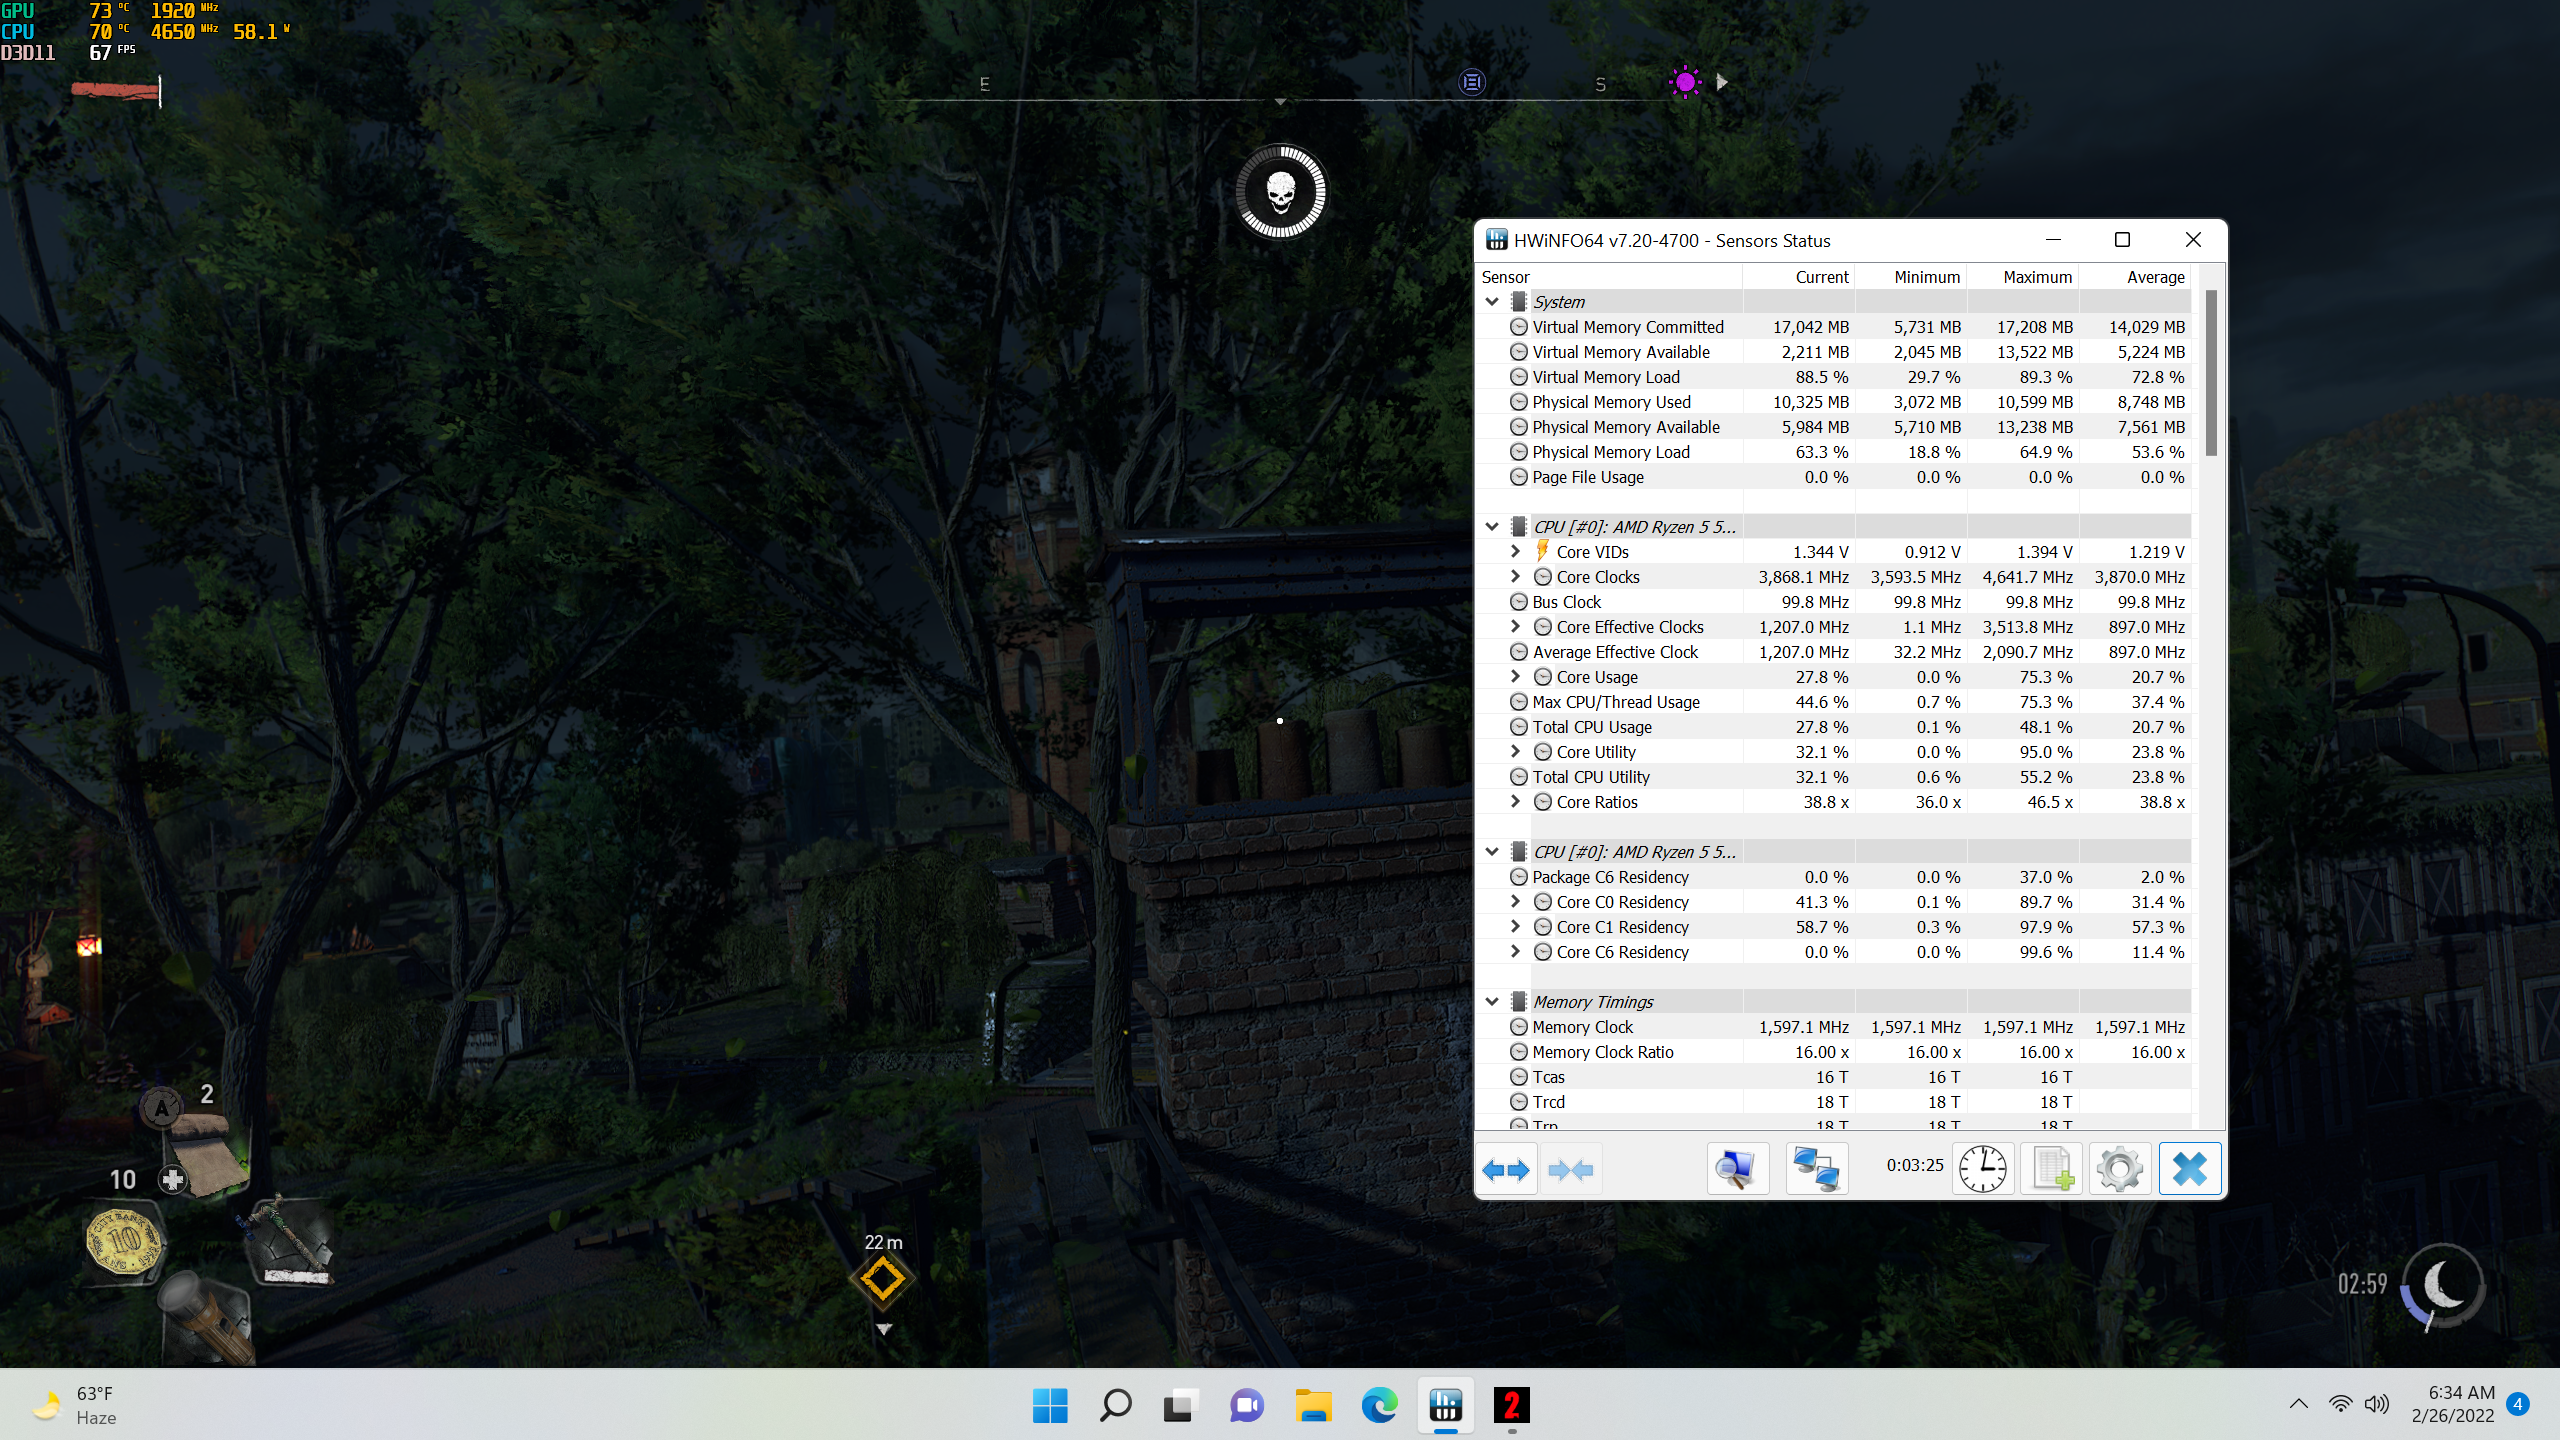Open the sensor search magnifier tool in HWiNFO
This screenshot has height=1440, width=2560.
[1737, 1169]
